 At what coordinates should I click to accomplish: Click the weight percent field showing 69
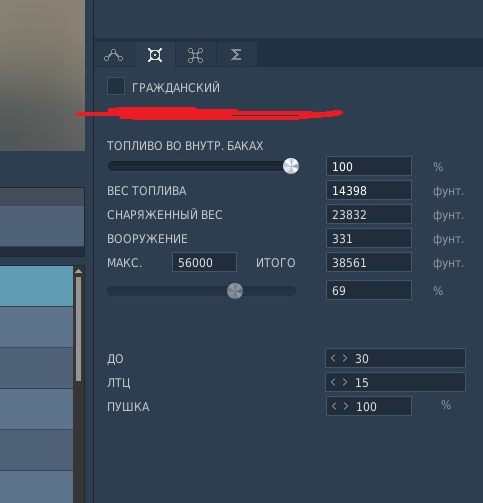369,290
